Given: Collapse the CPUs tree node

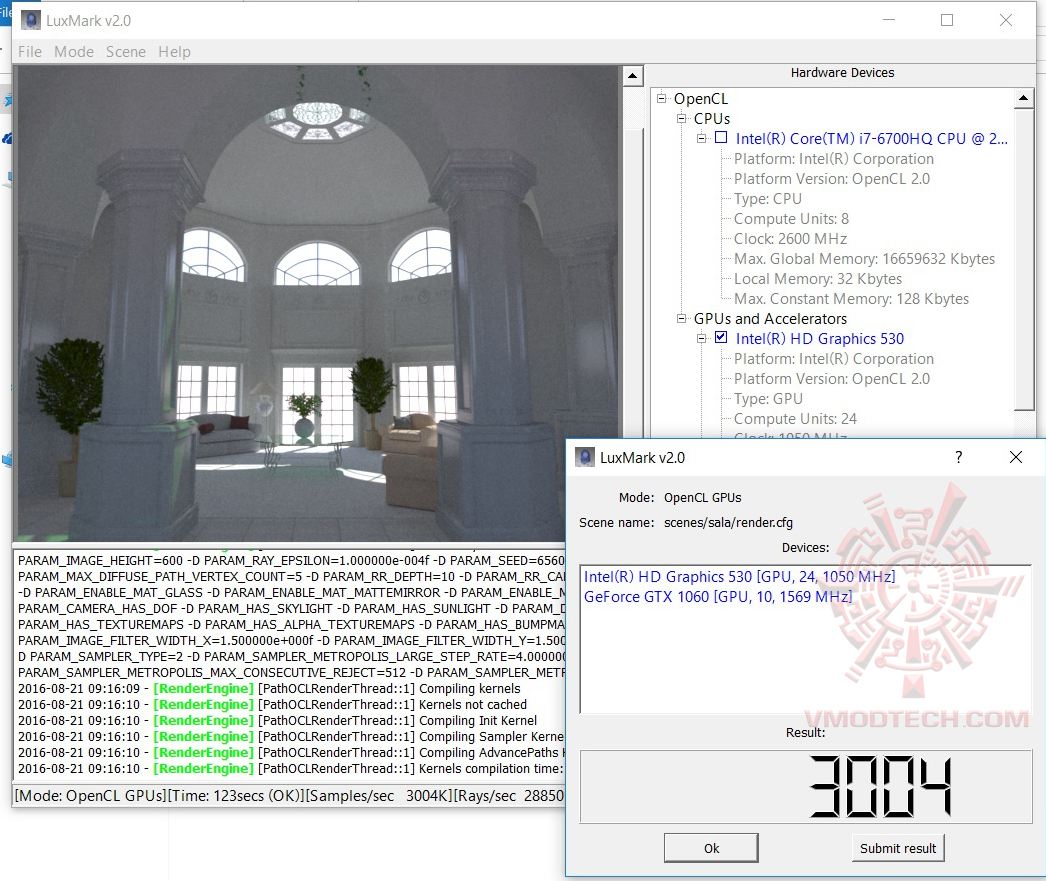Looking at the screenshot, I should pos(681,118).
